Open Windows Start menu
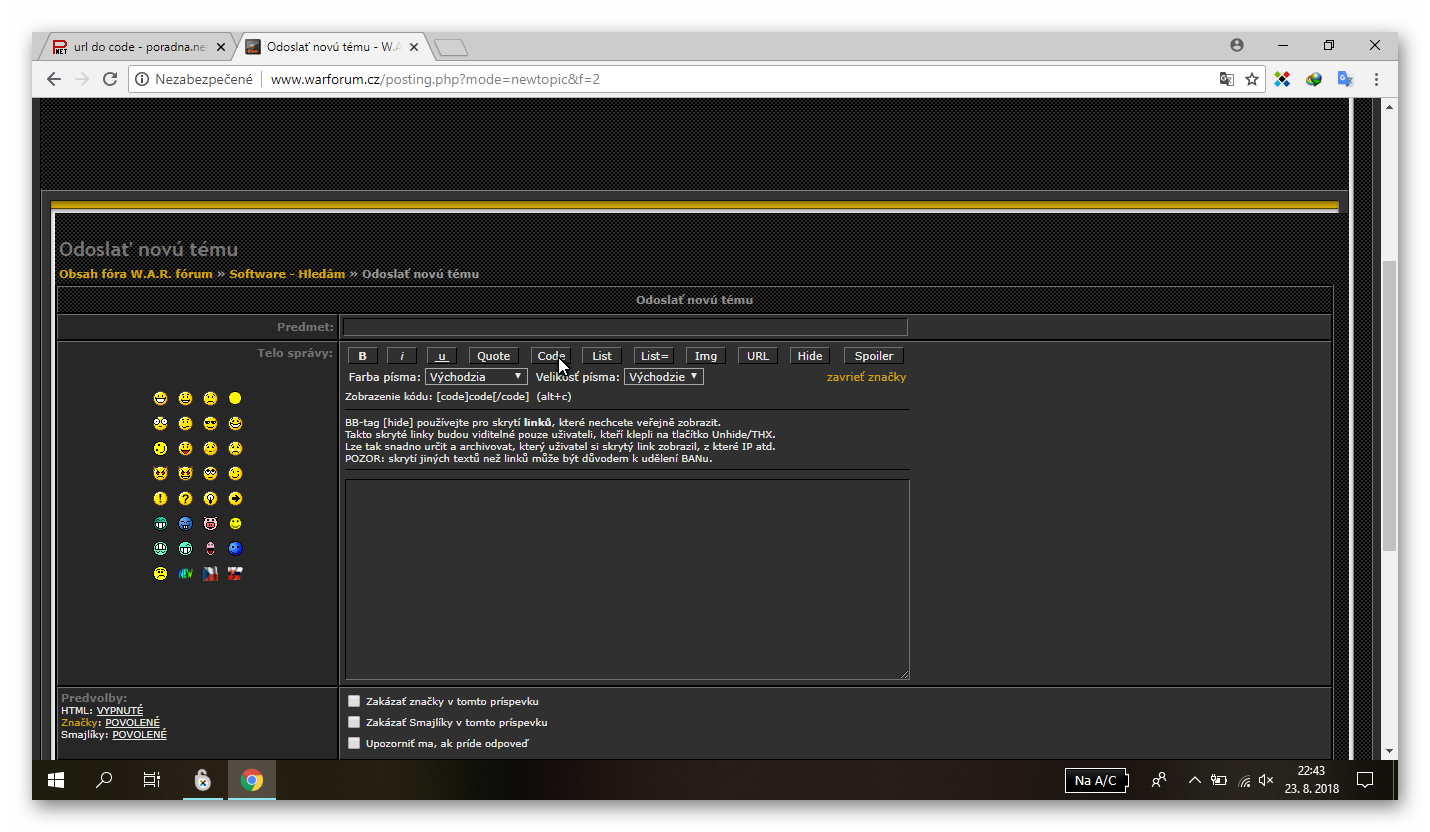Image resolution: width=1430 pixels, height=832 pixels. (x=56, y=780)
